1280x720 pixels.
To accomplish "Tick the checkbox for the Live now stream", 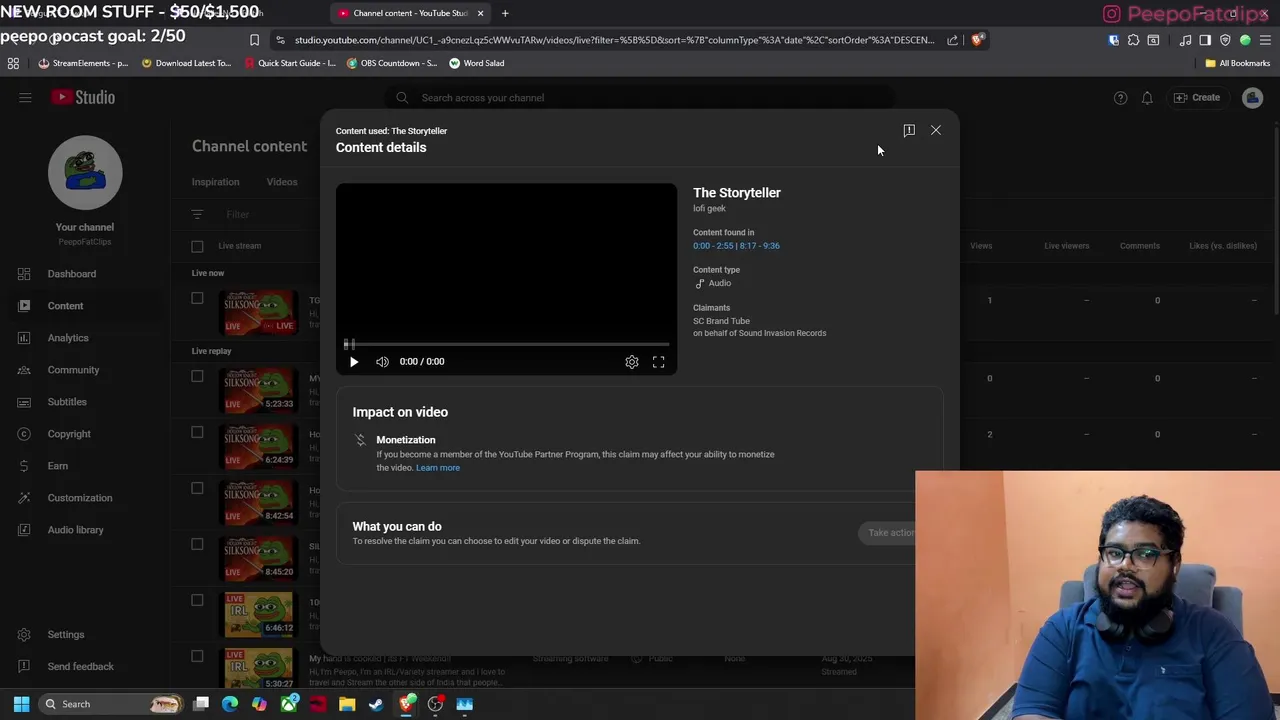I will click(197, 298).
